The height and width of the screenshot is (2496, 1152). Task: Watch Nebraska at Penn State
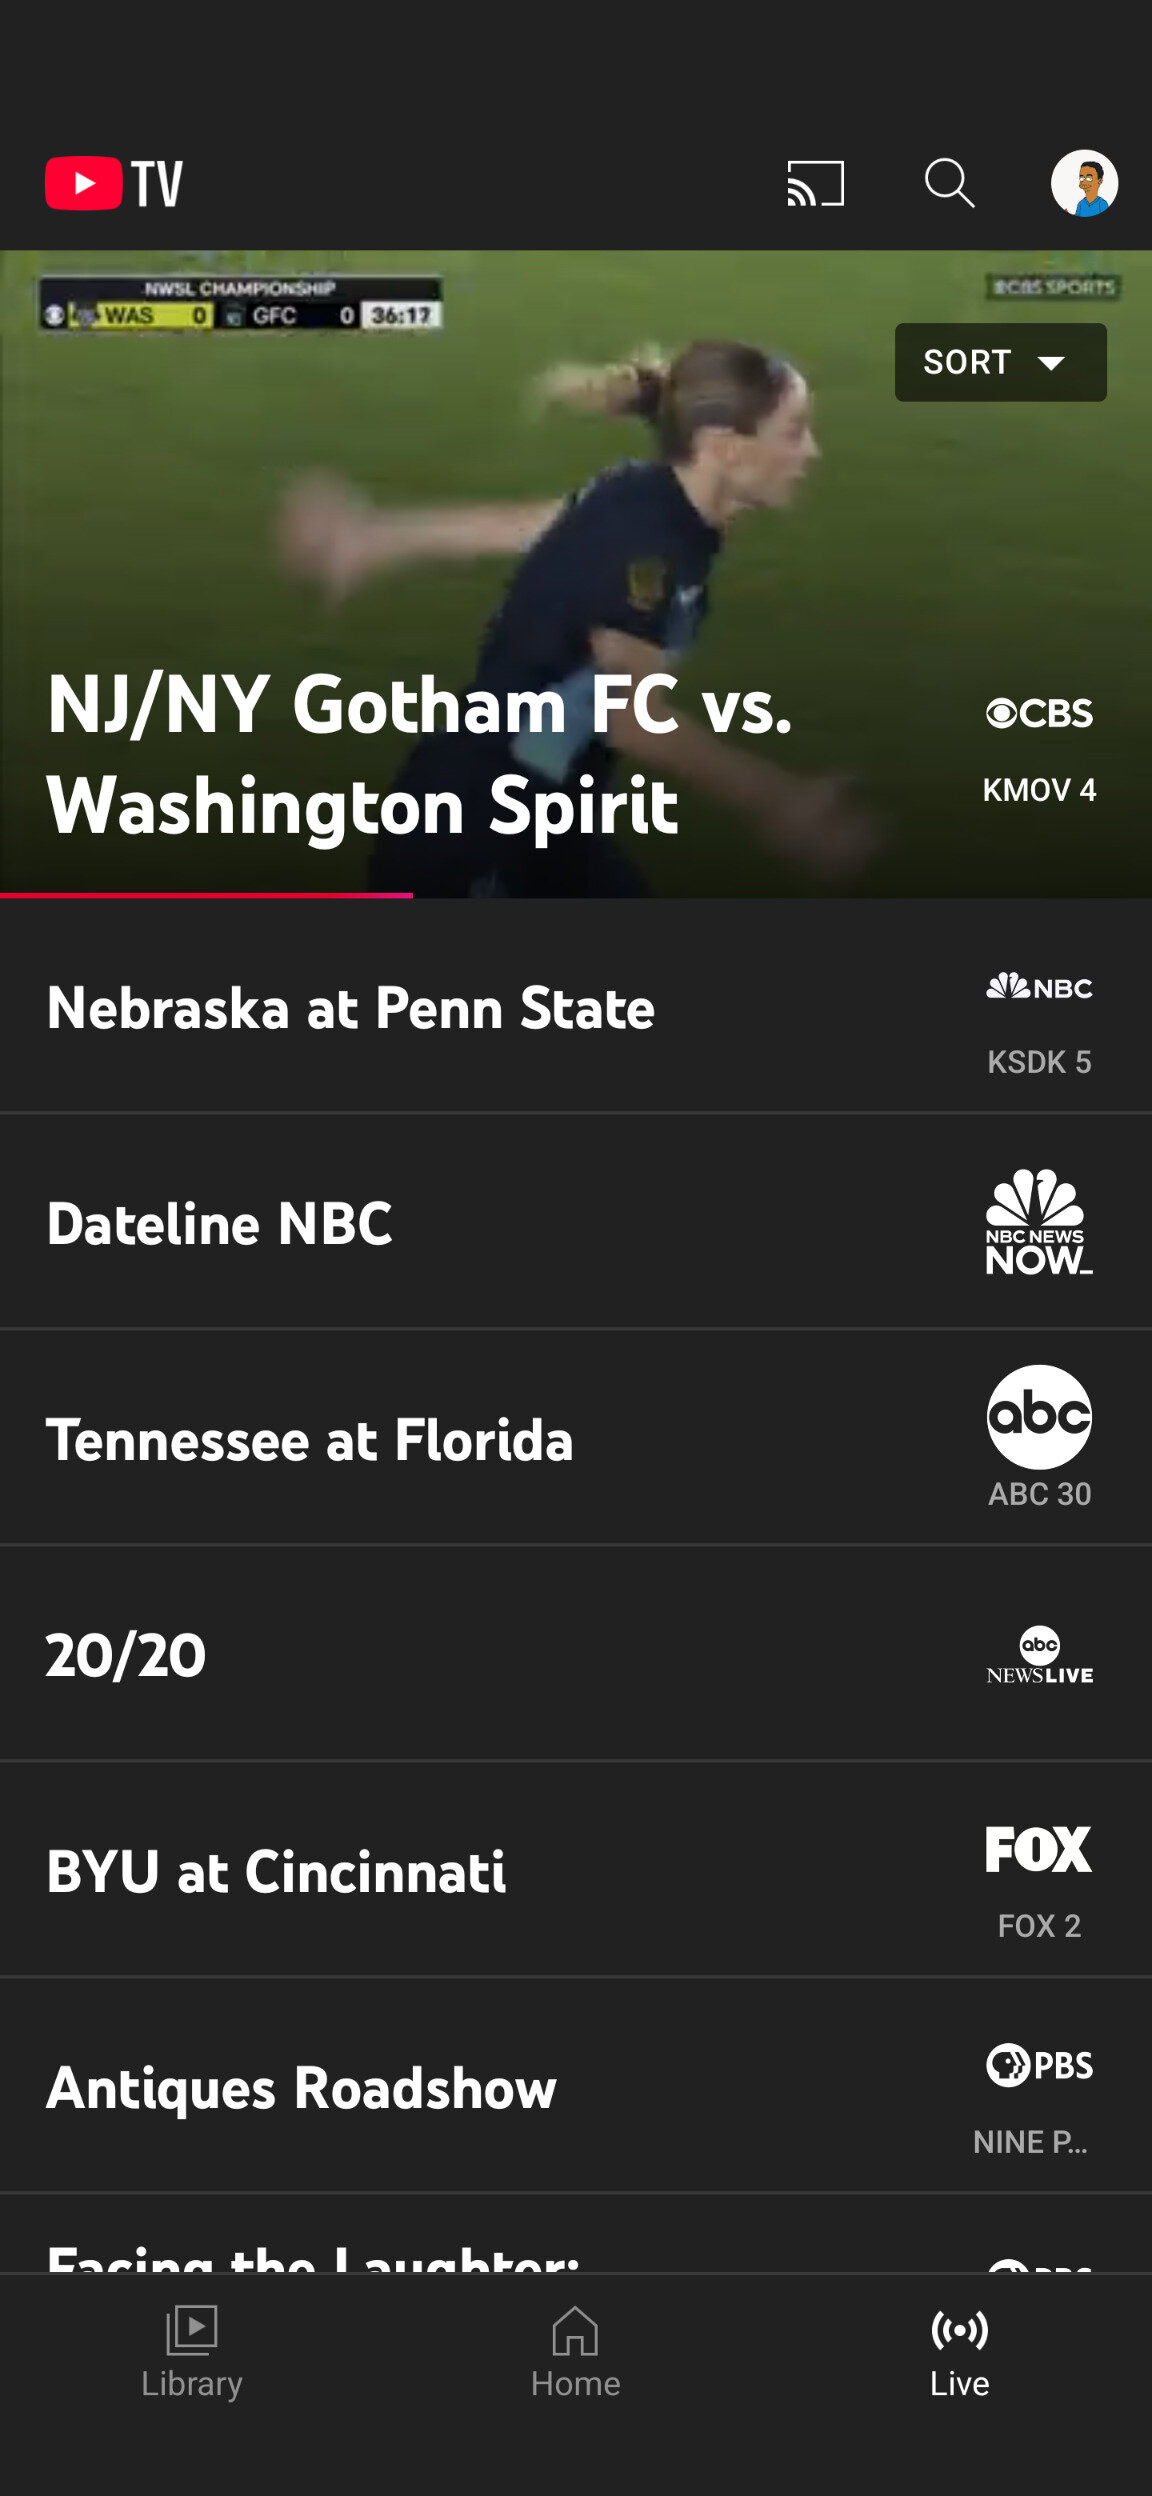(351, 1008)
